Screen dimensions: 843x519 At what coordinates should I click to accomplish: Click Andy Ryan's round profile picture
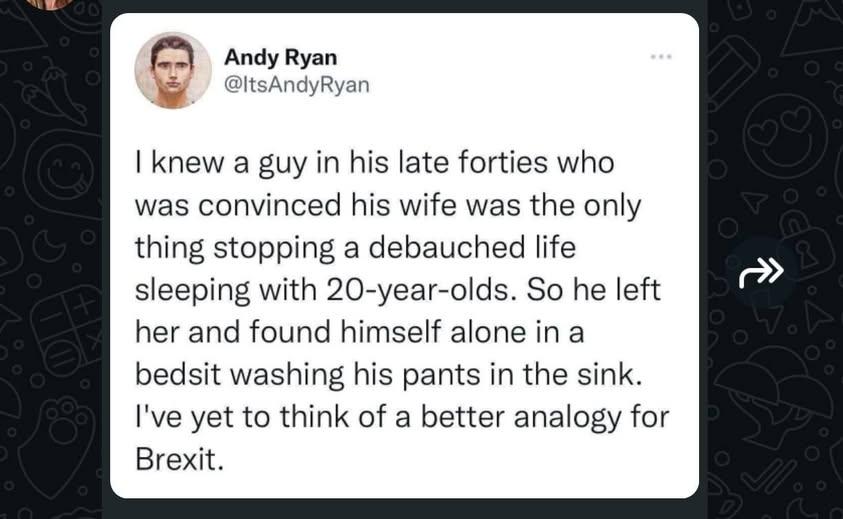point(173,70)
